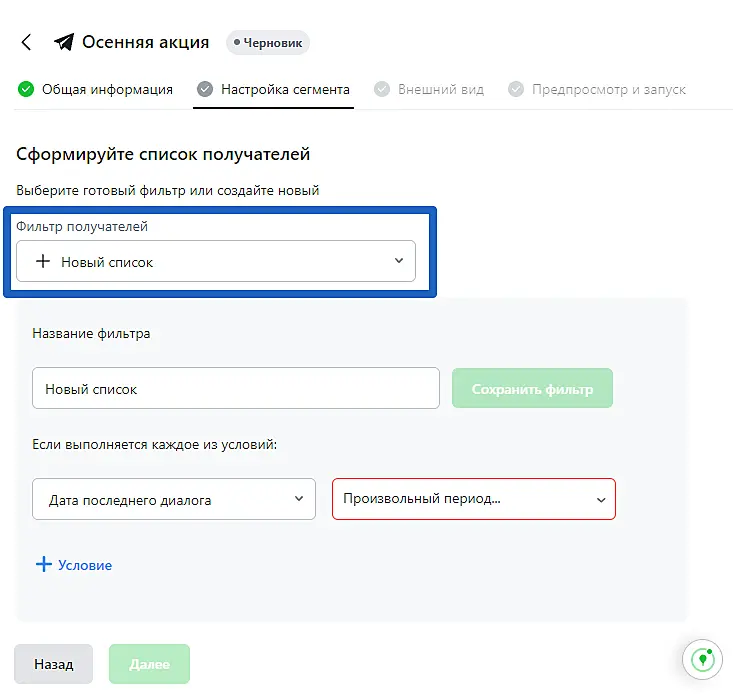
Task: Click the back arrow icon
Action: click(27, 42)
